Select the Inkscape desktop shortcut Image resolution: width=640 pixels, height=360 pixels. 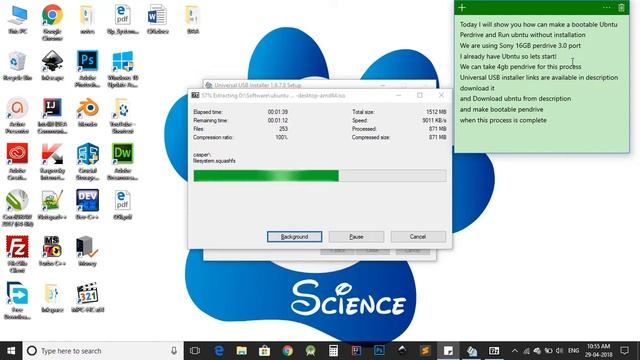click(52, 66)
